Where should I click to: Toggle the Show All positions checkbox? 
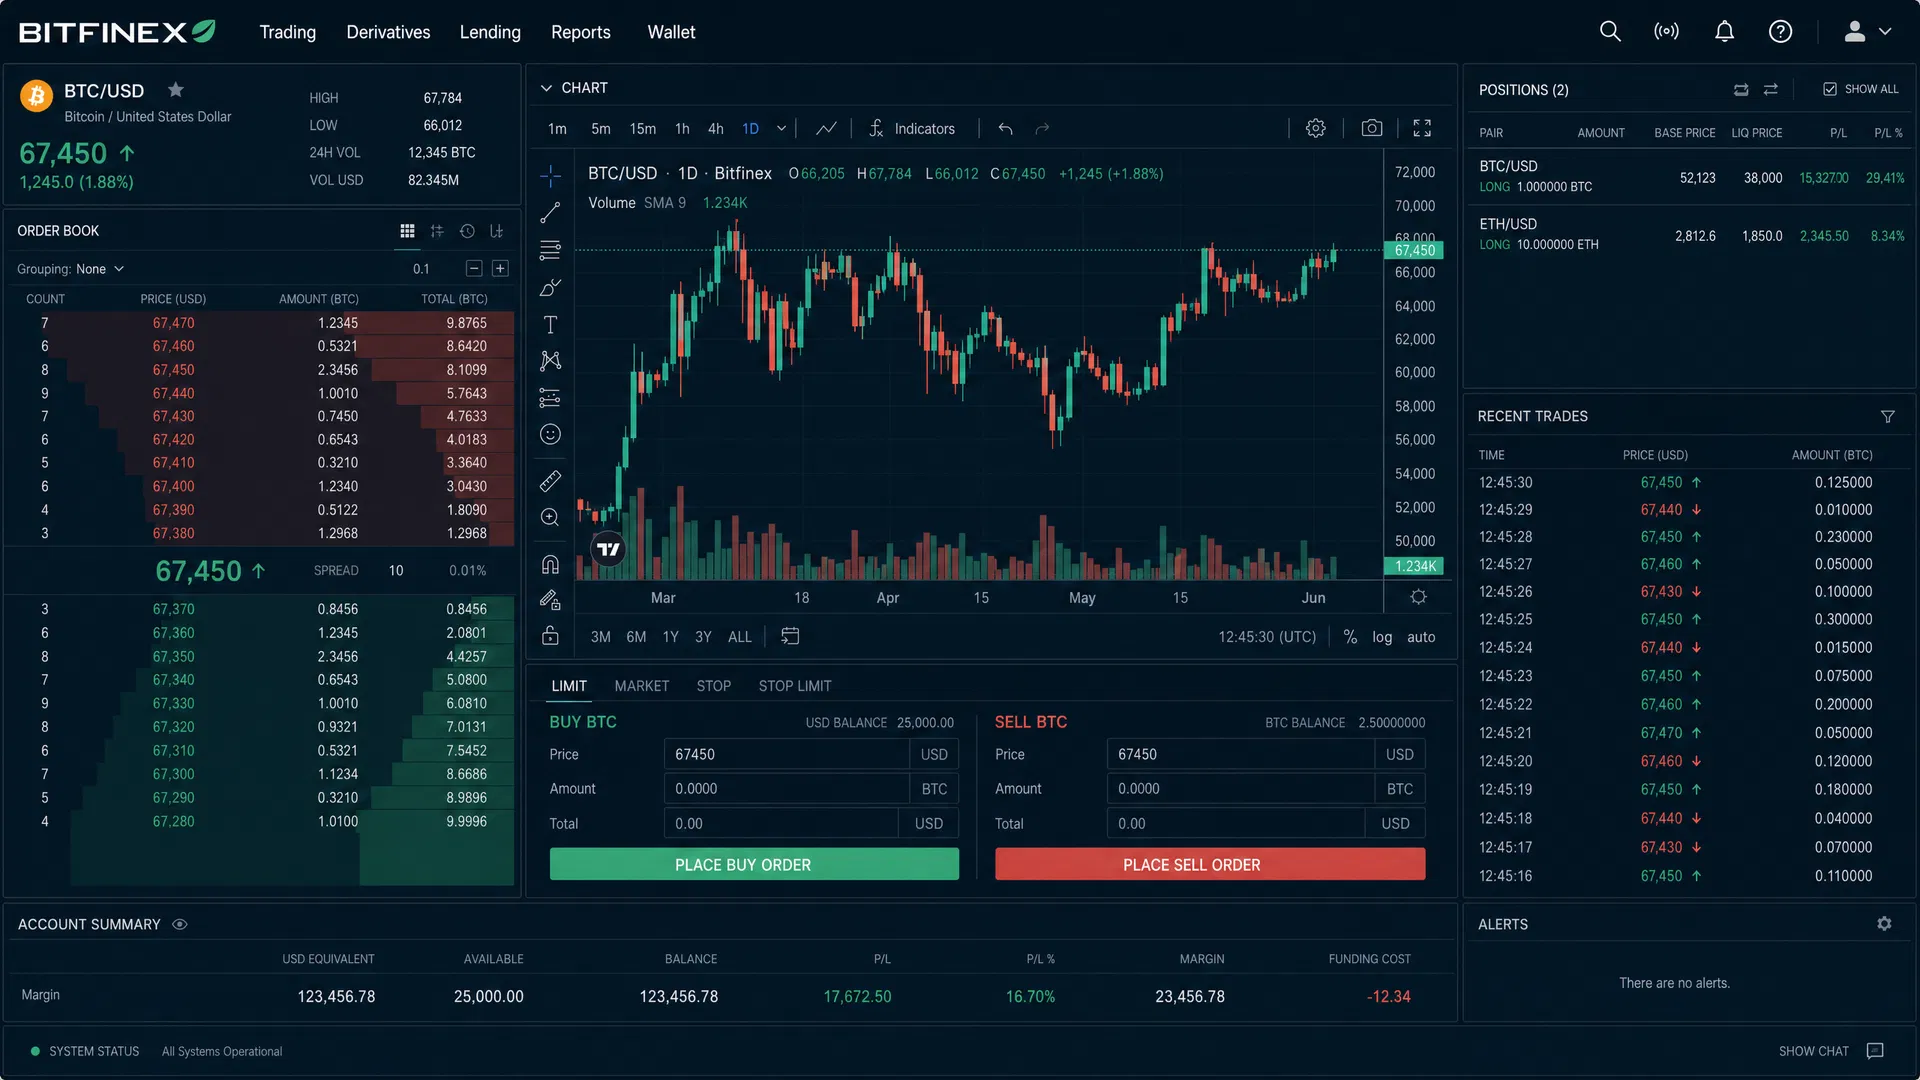pyautogui.click(x=1829, y=89)
